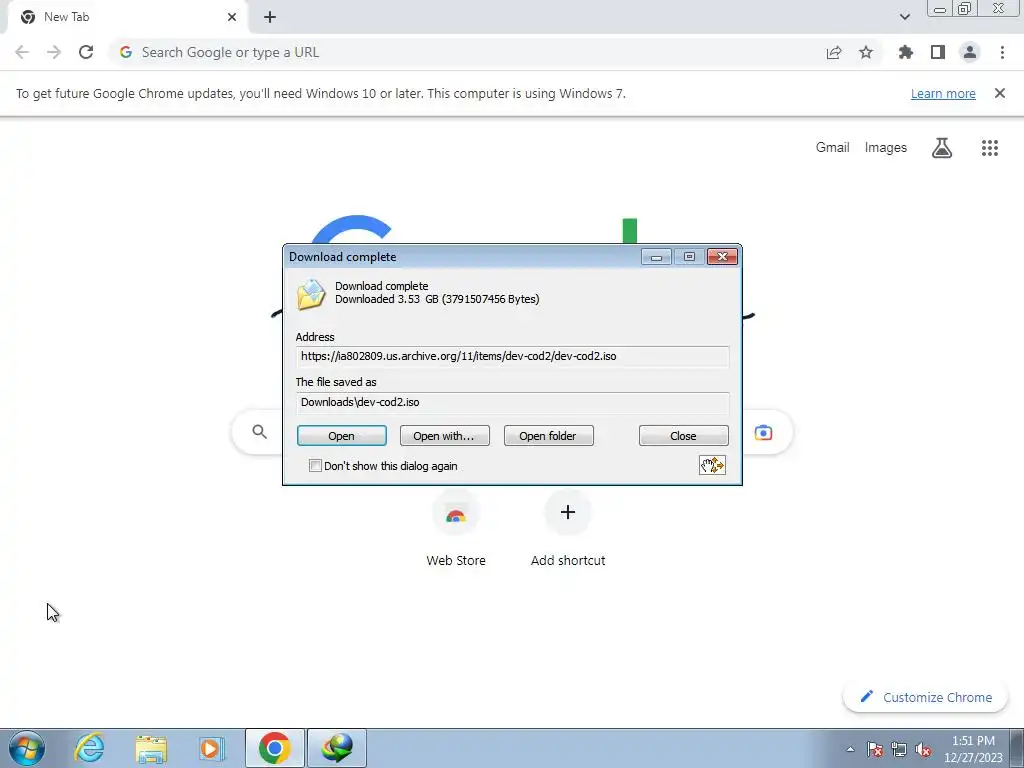1024x768 pixels.
Task: Expand hidden tray icons arrow
Action: [850, 750]
